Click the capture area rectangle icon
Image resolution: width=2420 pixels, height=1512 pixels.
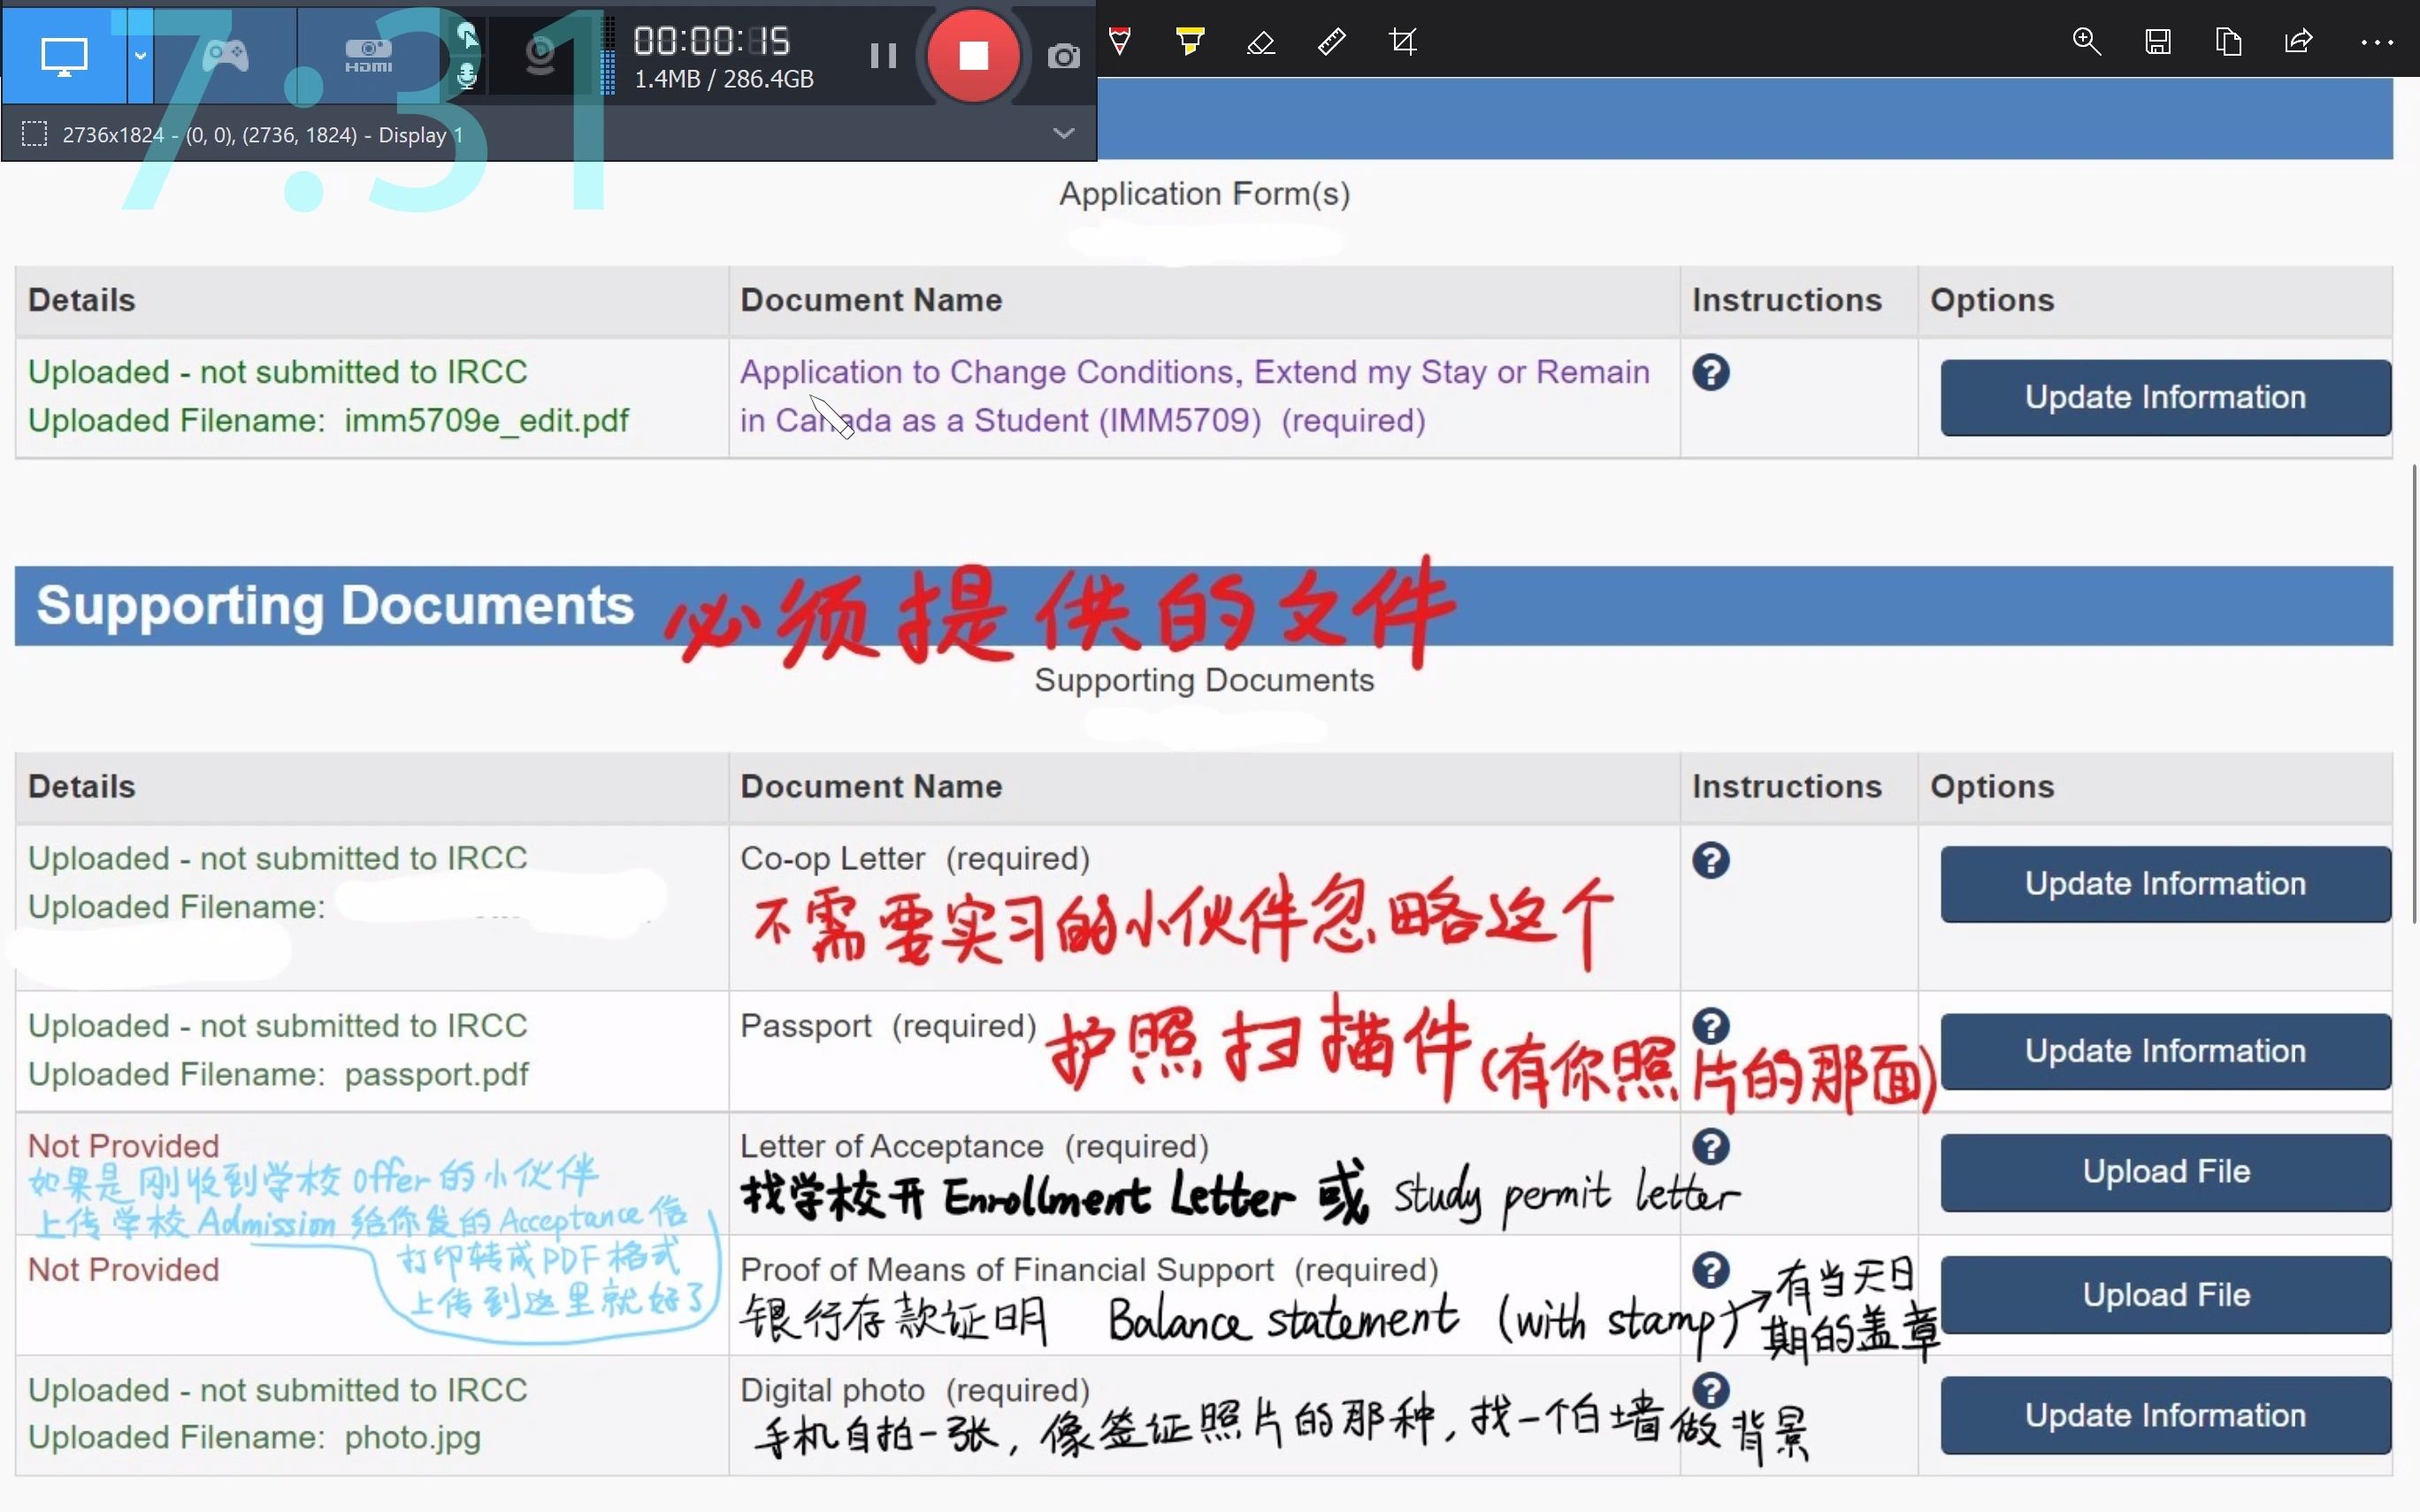coord(34,134)
